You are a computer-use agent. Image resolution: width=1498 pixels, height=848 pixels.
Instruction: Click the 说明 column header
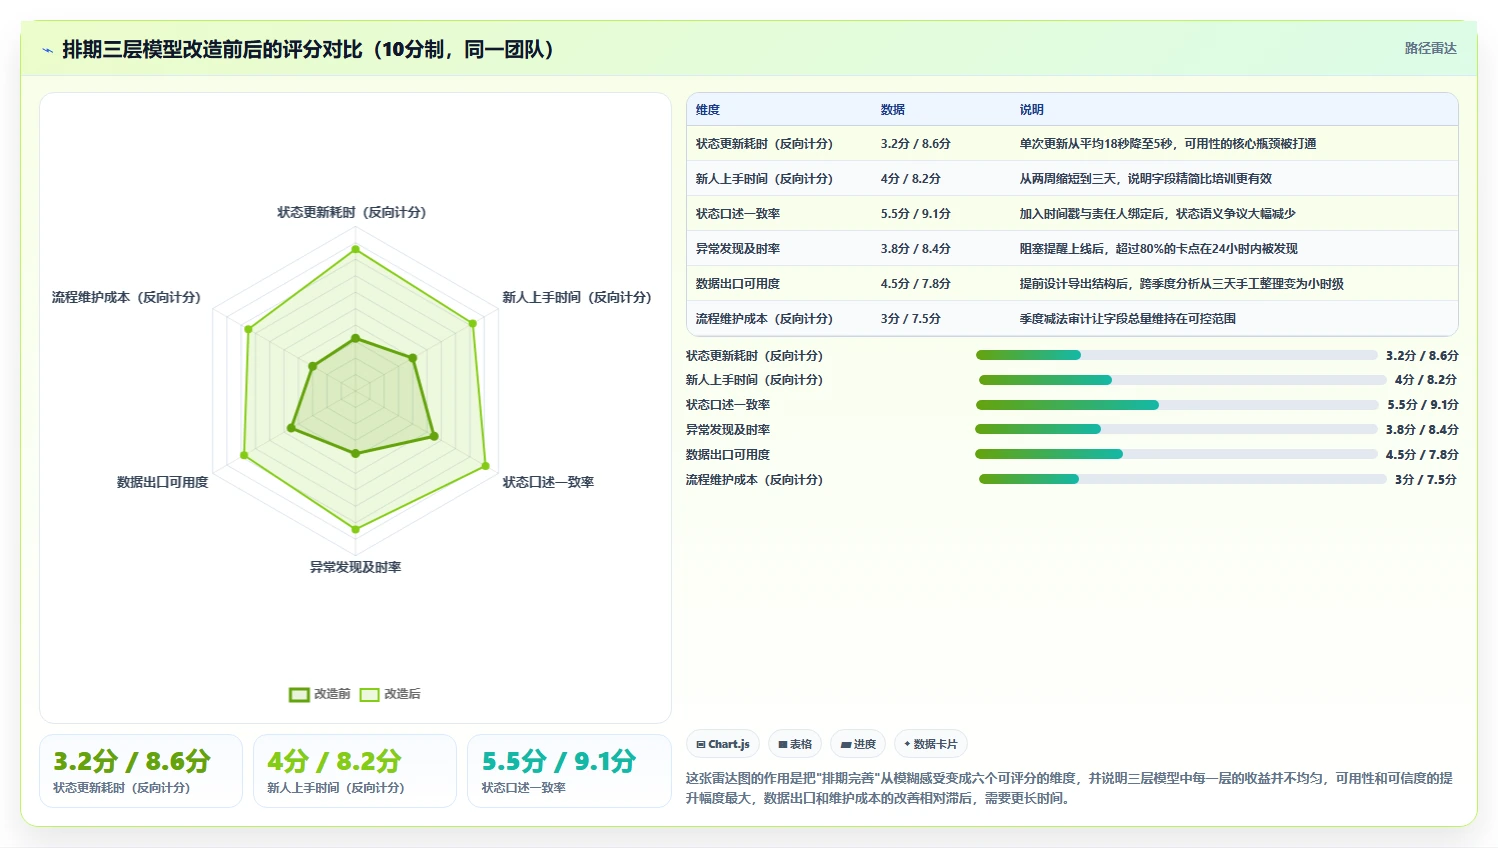pos(1032,110)
